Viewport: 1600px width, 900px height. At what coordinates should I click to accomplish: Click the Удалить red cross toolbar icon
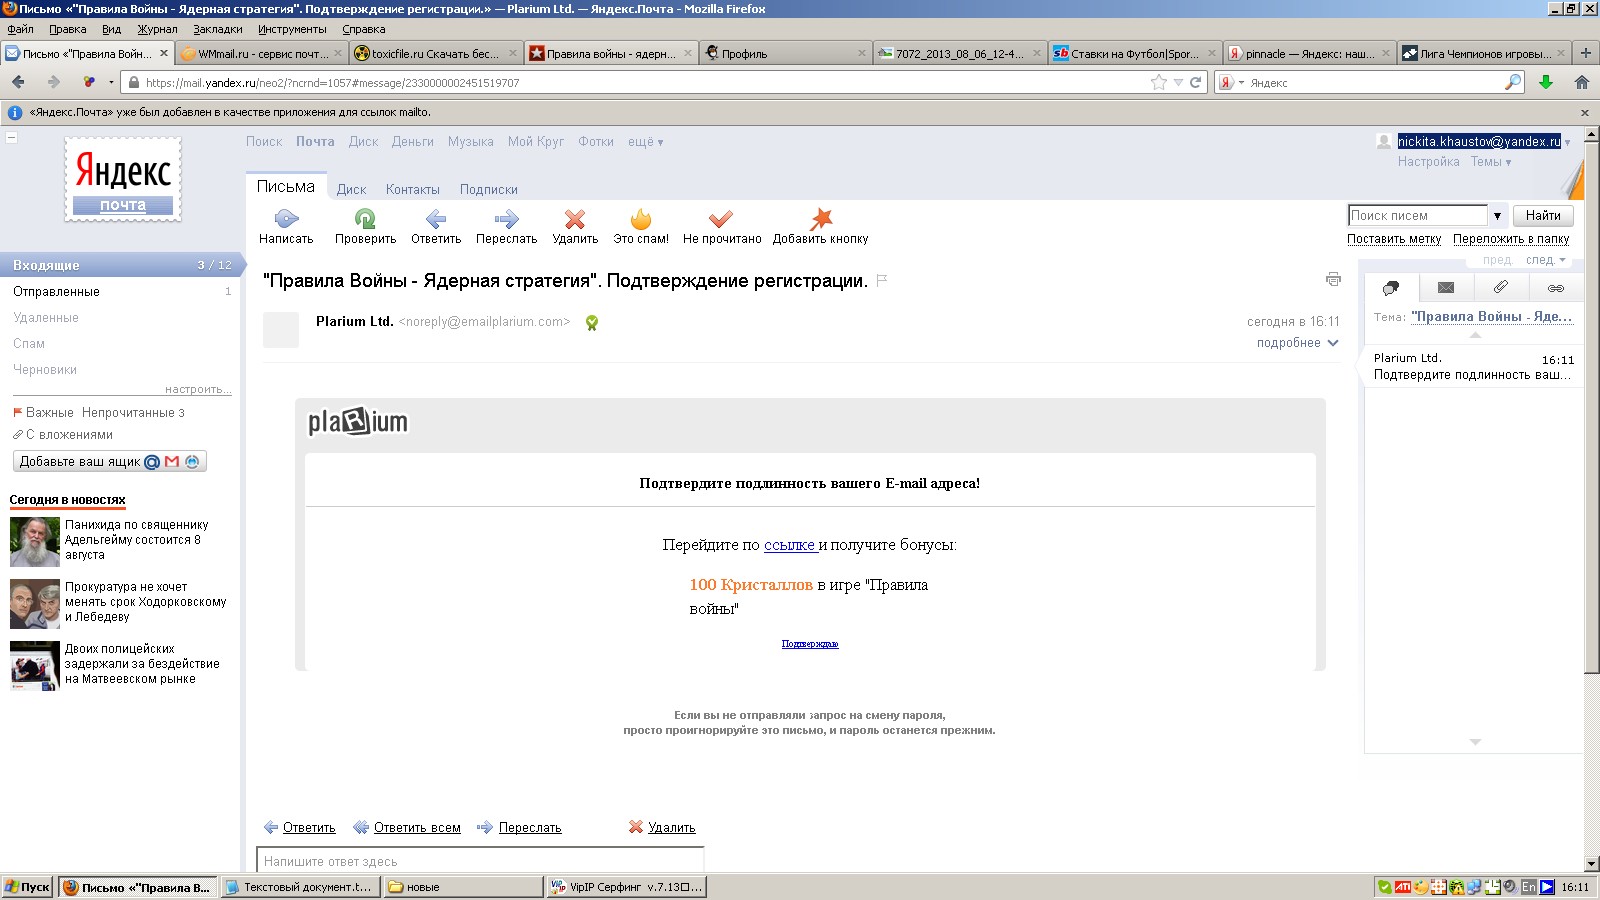tap(575, 218)
